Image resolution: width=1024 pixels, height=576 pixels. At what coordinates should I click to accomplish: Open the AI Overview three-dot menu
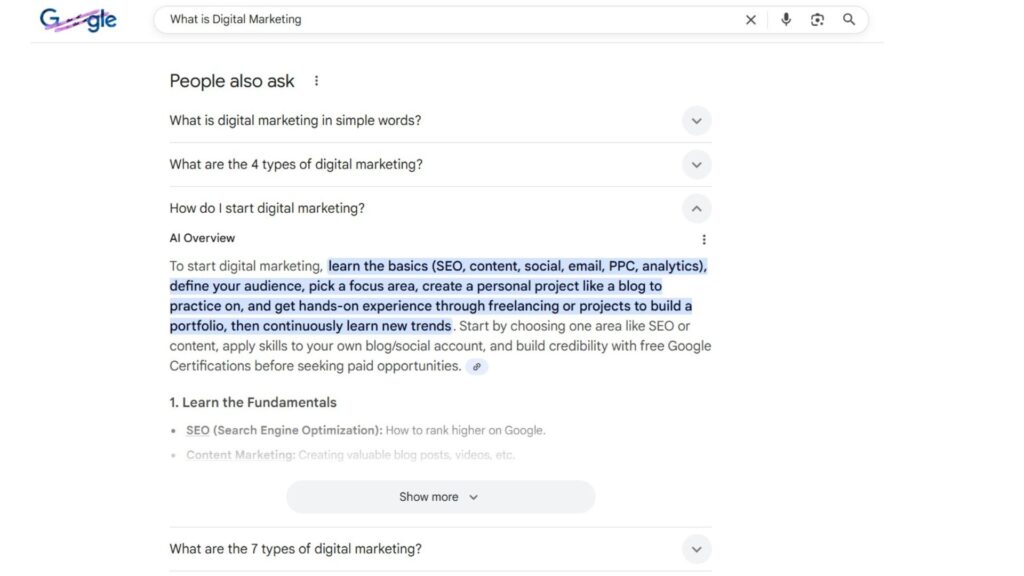(x=704, y=239)
